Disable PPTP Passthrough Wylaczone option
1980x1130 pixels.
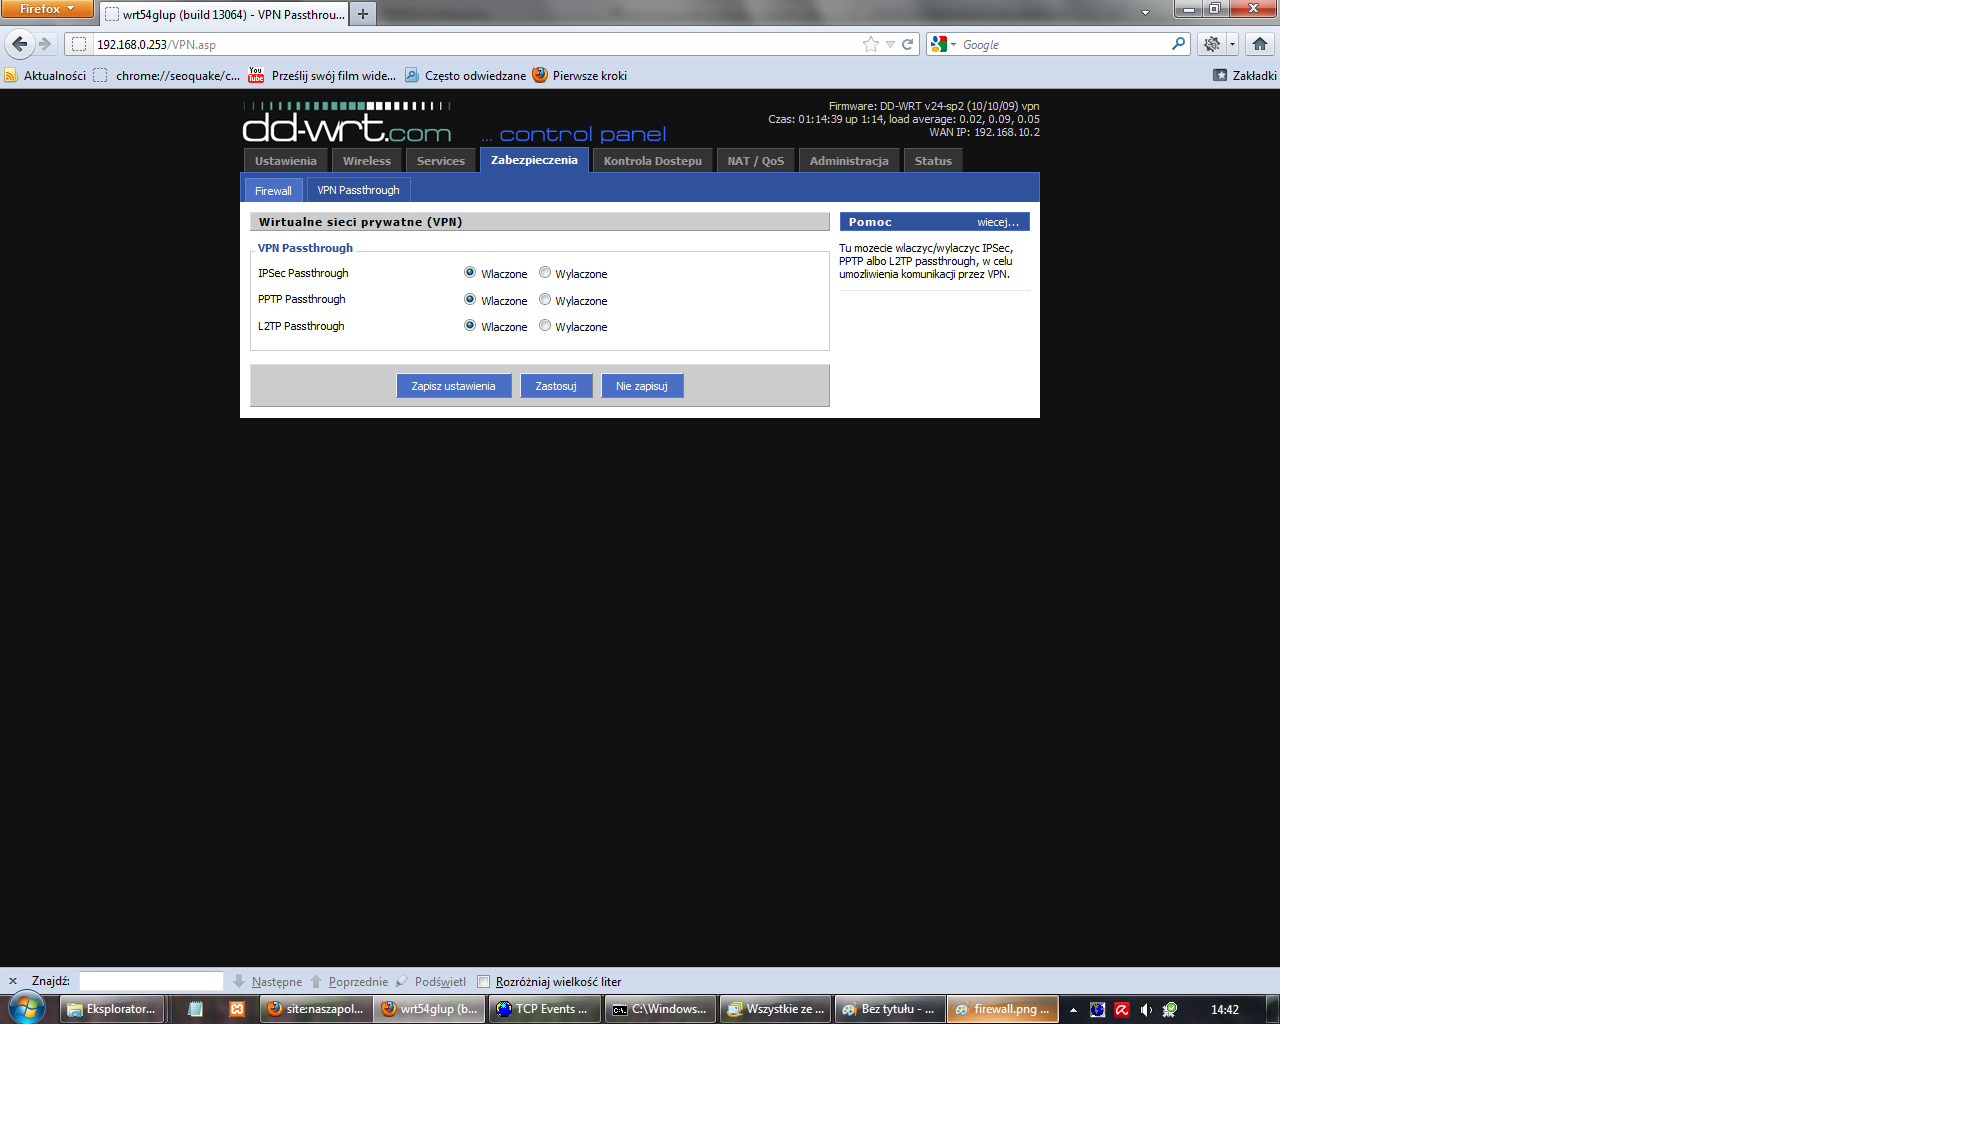click(544, 299)
